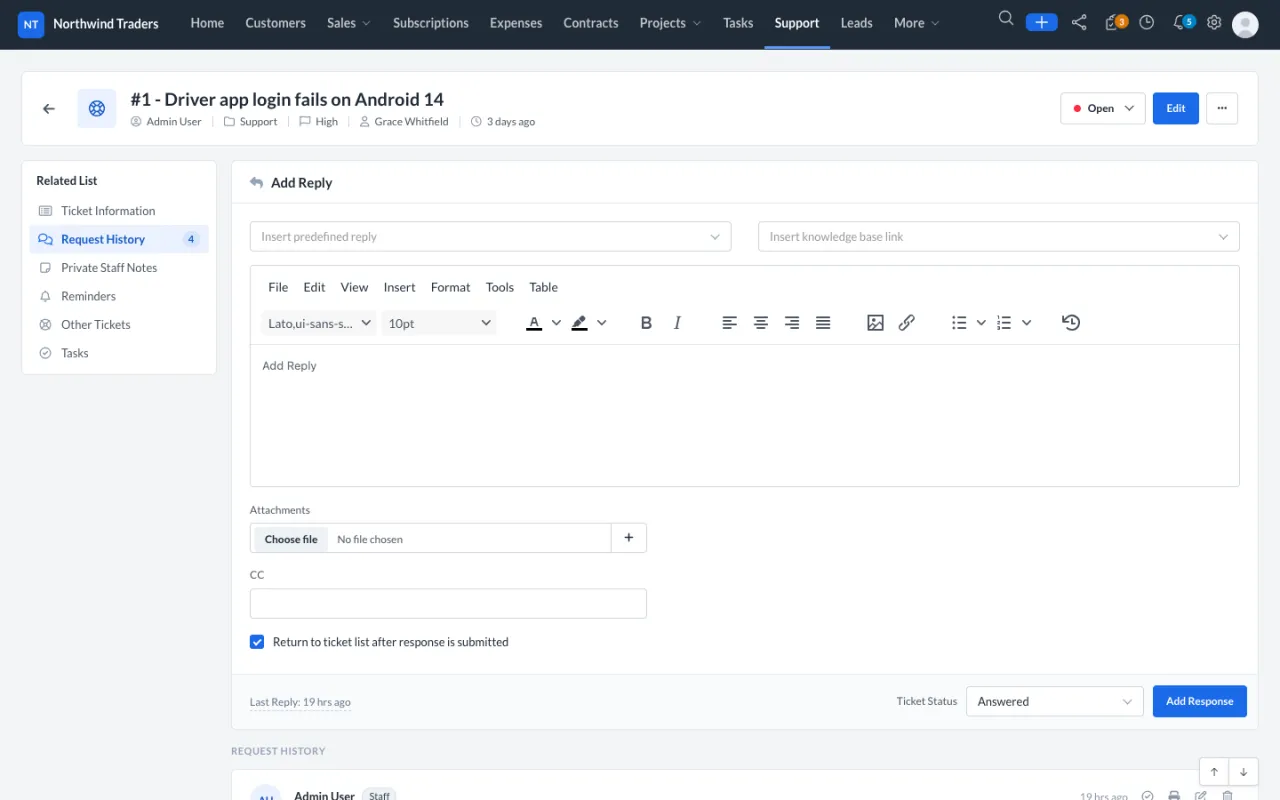Open the notifications bell with badge 5

tap(1183, 22)
